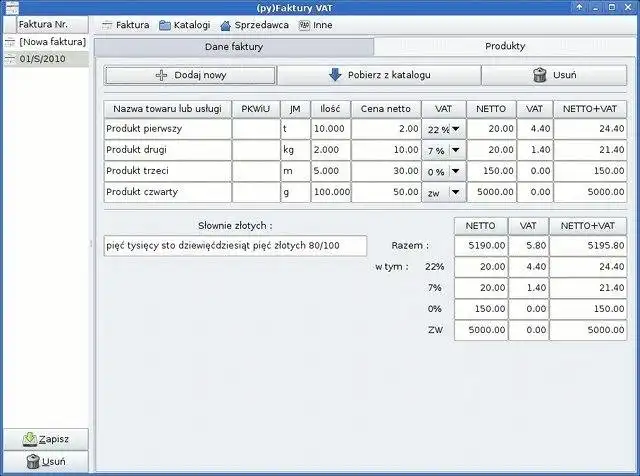
Task: Click the Inne menu icon
Action: [x=304, y=25]
